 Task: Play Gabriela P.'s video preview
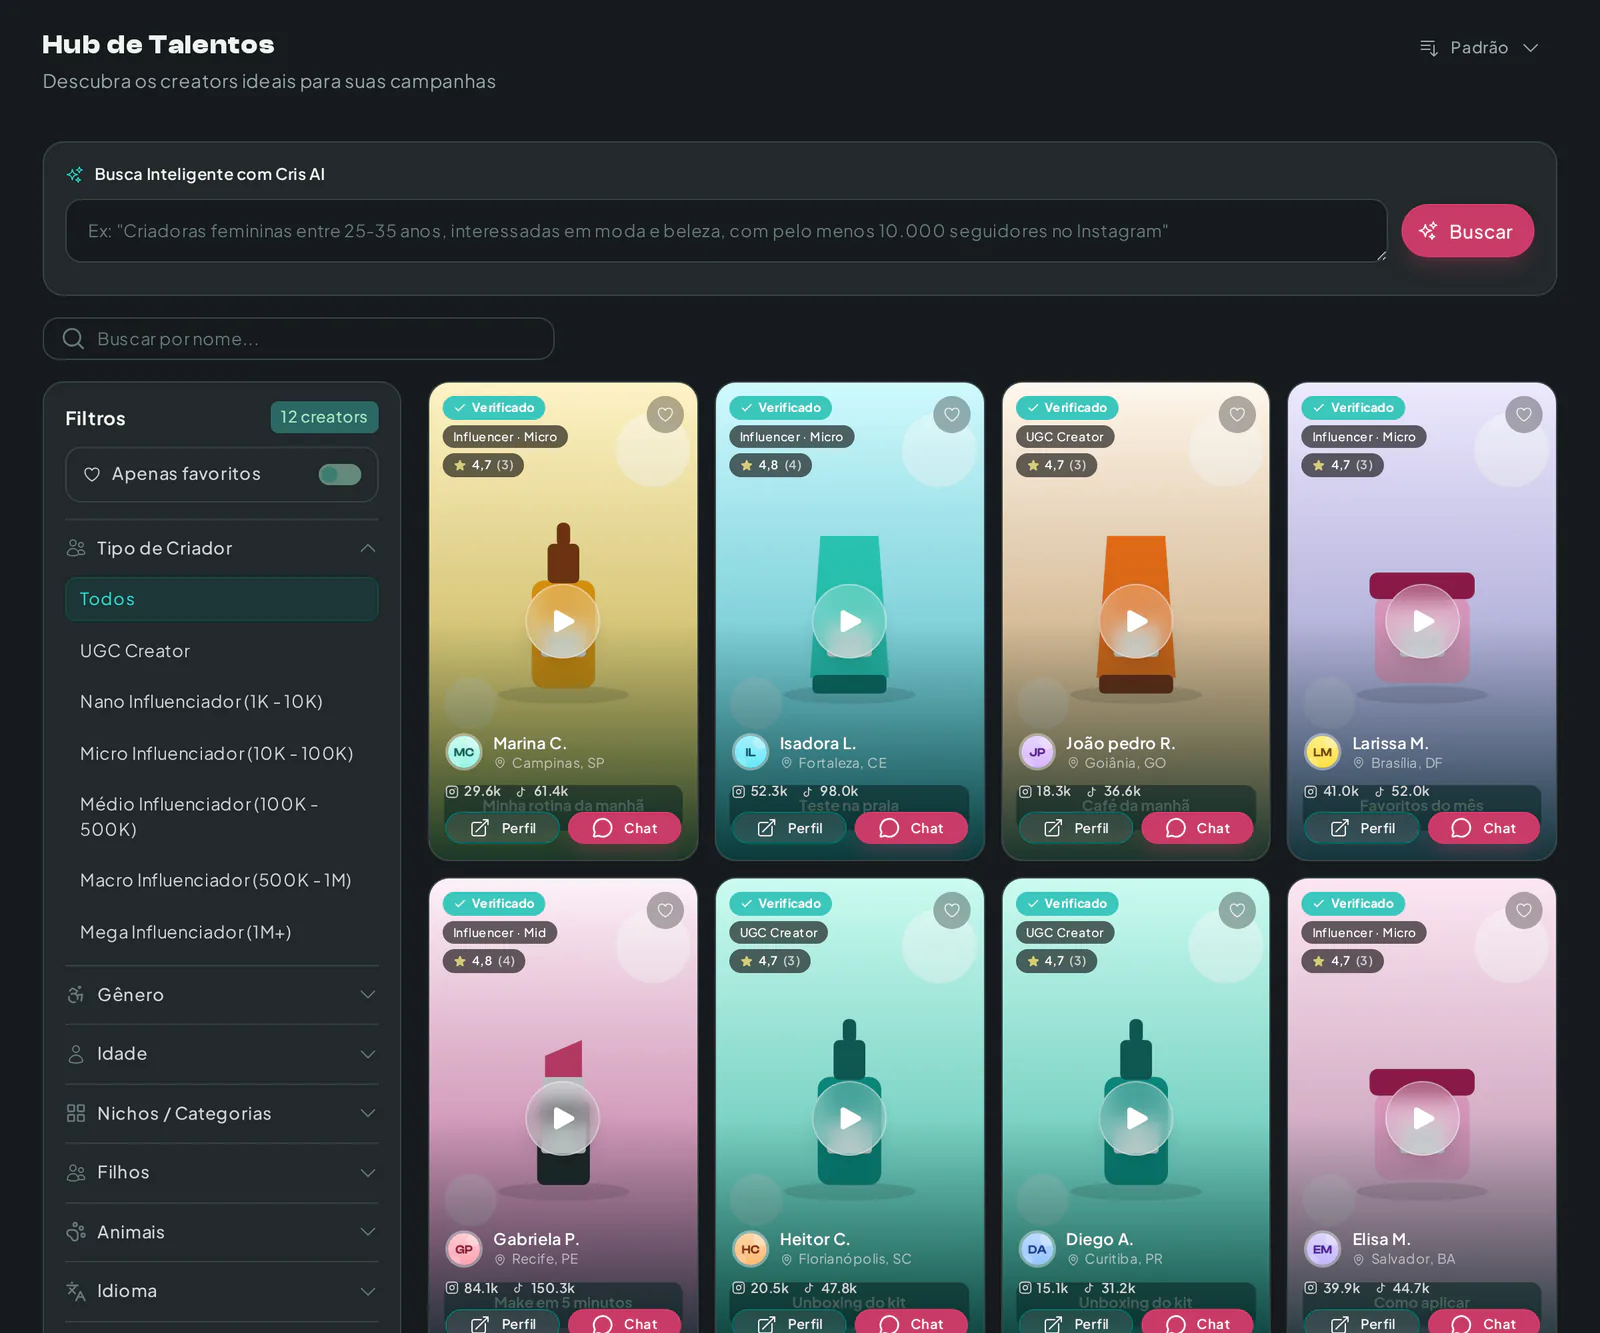click(x=563, y=1118)
